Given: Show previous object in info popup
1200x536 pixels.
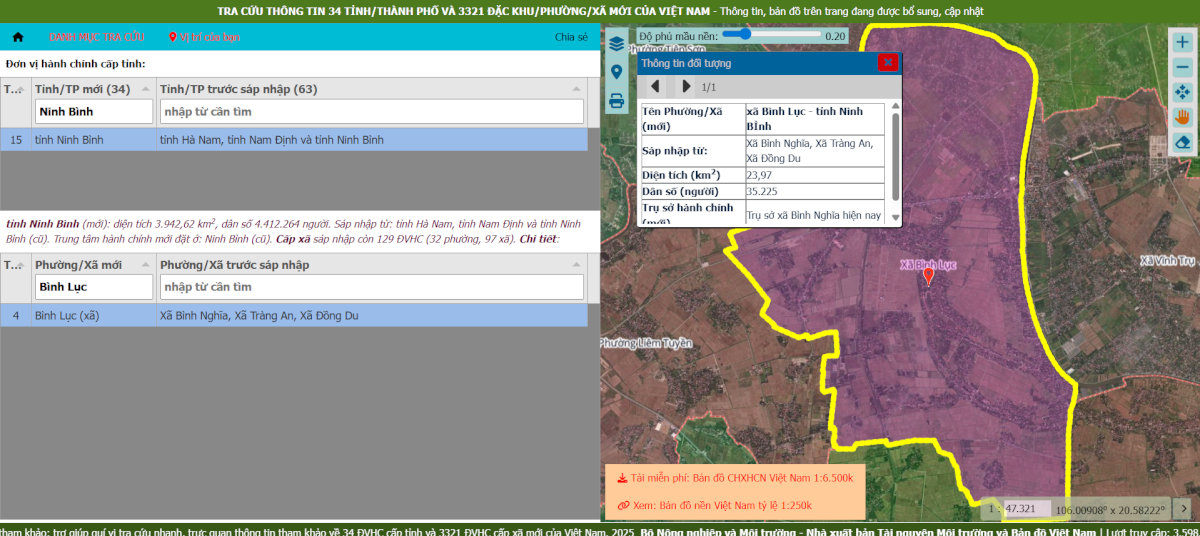Looking at the screenshot, I should (656, 87).
